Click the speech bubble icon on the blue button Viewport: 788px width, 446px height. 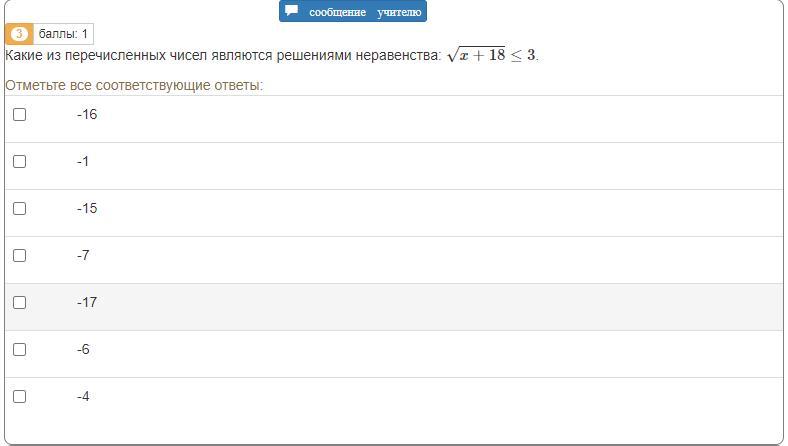pyautogui.click(x=291, y=10)
